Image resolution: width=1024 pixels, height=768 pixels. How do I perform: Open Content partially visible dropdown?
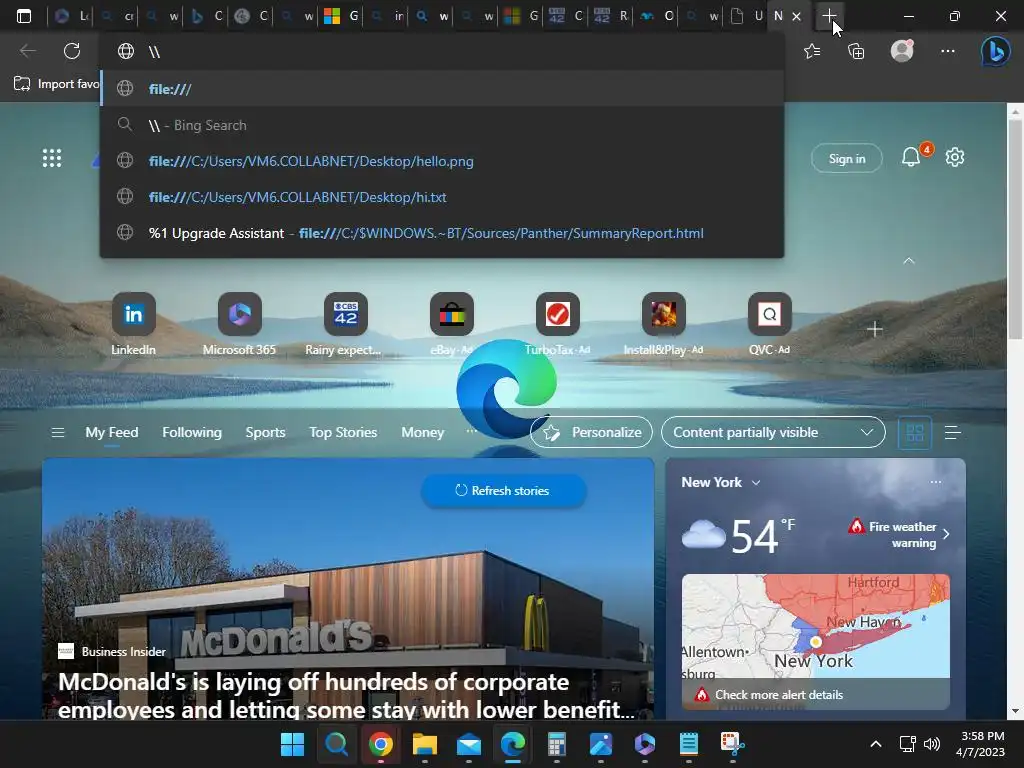[x=773, y=432]
